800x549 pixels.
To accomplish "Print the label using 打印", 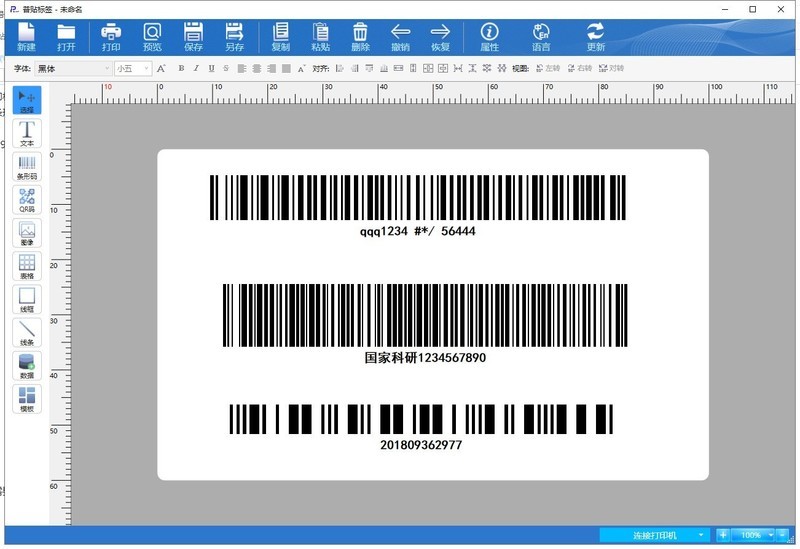I will [111, 37].
